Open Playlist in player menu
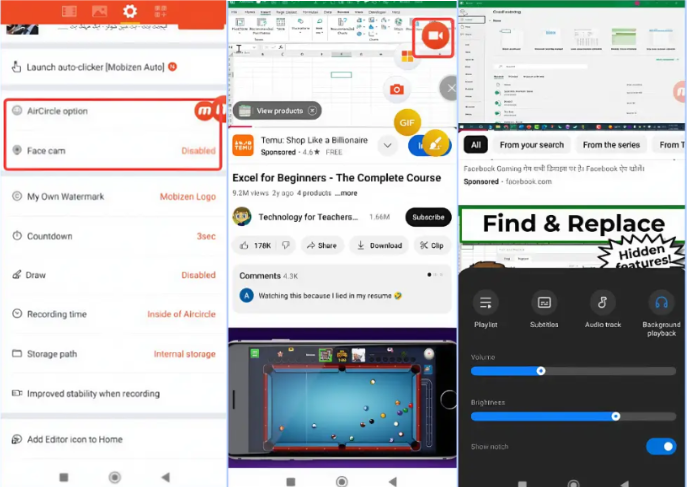The height and width of the screenshot is (487, 687). [485, 309]
